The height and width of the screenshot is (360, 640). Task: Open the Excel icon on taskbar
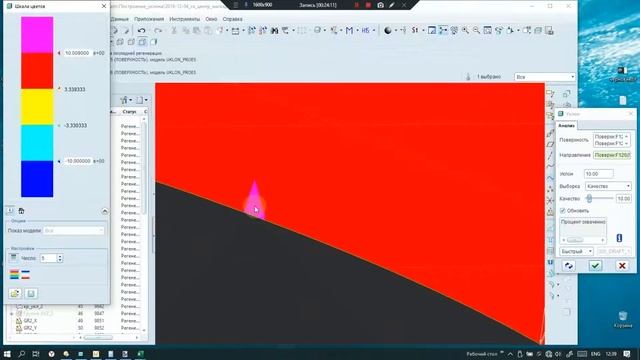point(140,354)
